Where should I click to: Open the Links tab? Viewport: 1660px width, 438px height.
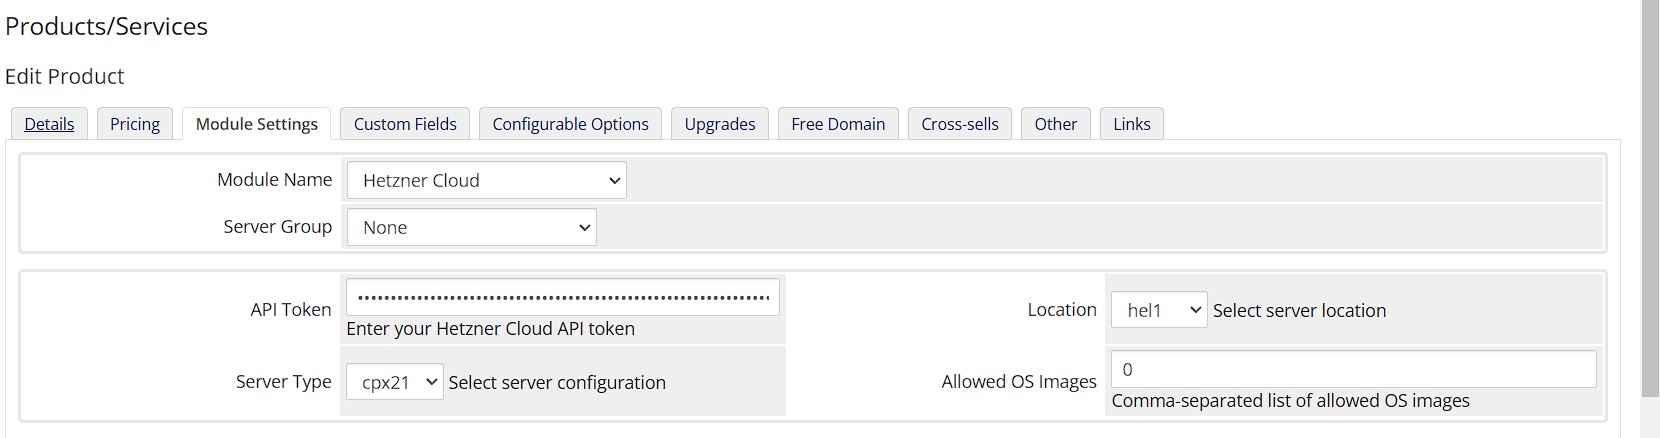coord(1132,124)
